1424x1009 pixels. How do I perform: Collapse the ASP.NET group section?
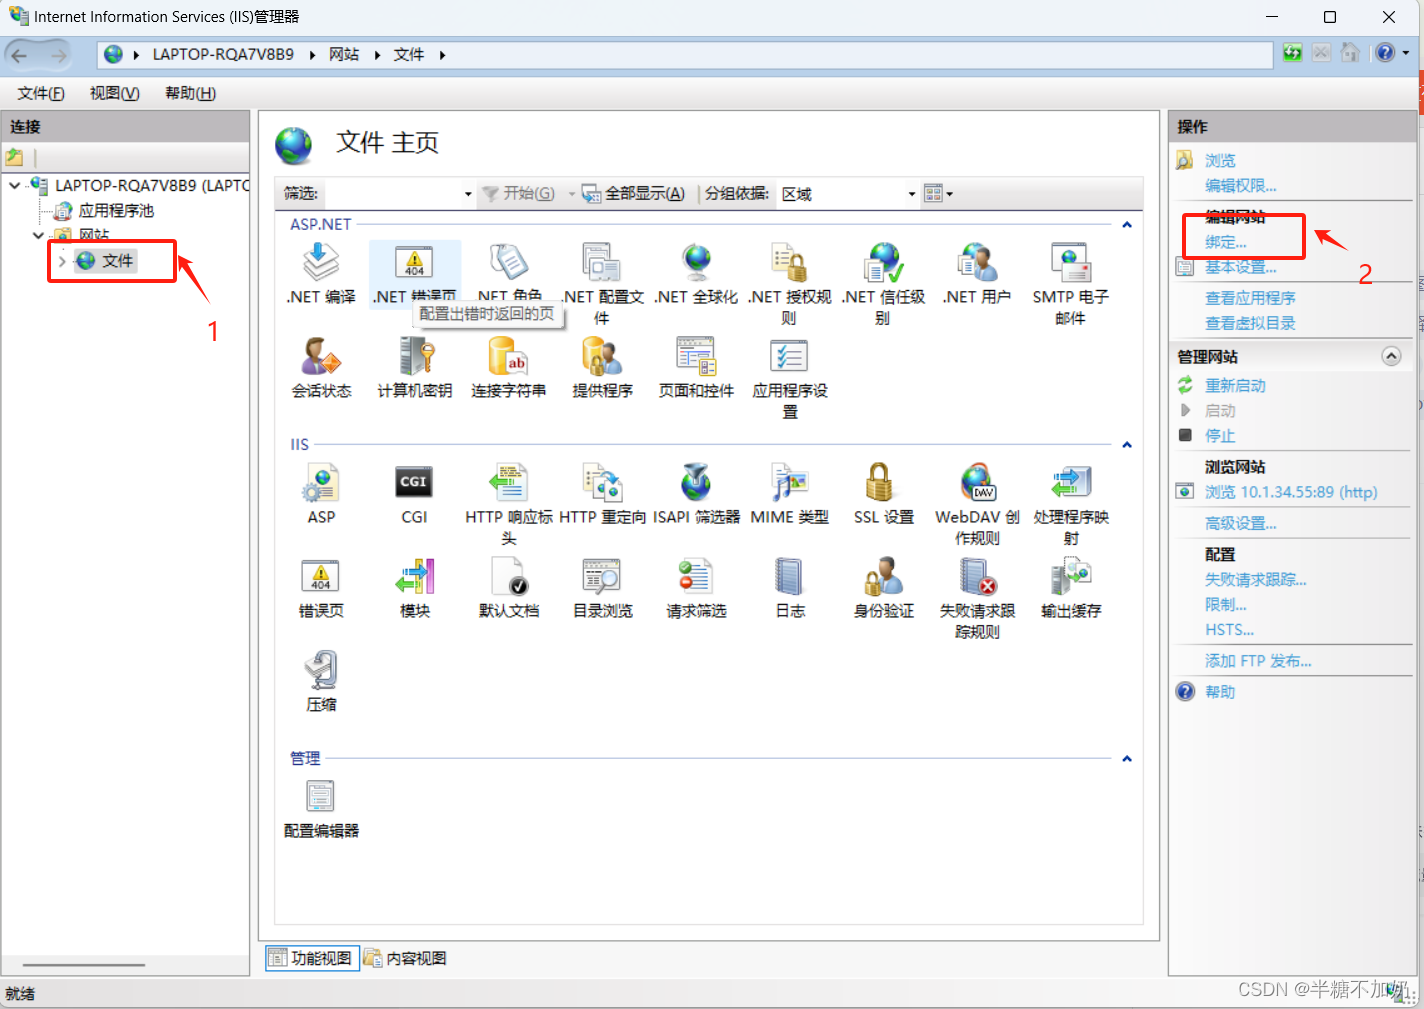(x=1127, y=225)
